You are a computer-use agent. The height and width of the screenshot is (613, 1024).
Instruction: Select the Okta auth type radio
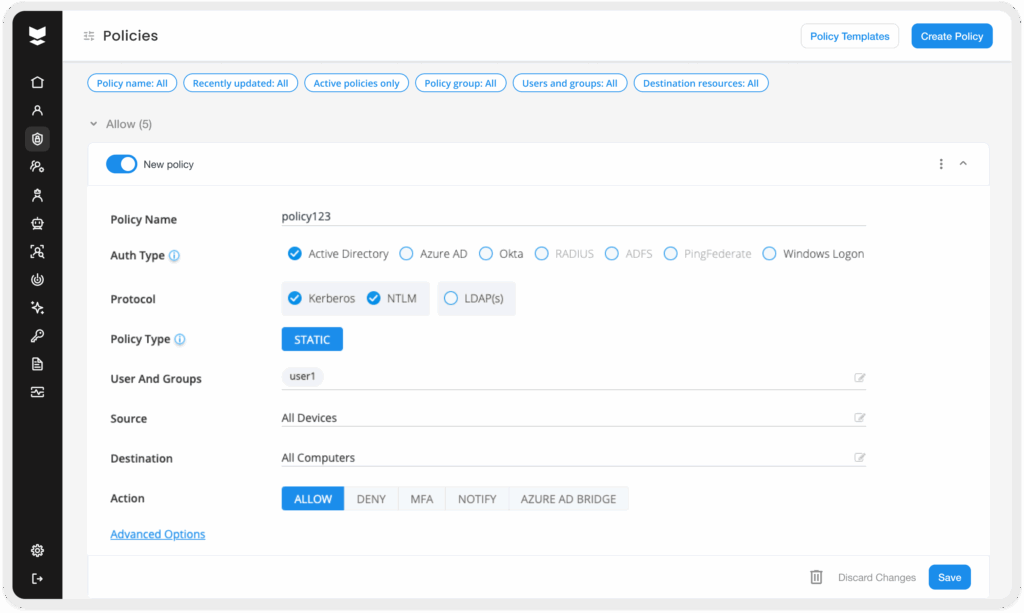[x=487, y=254]
